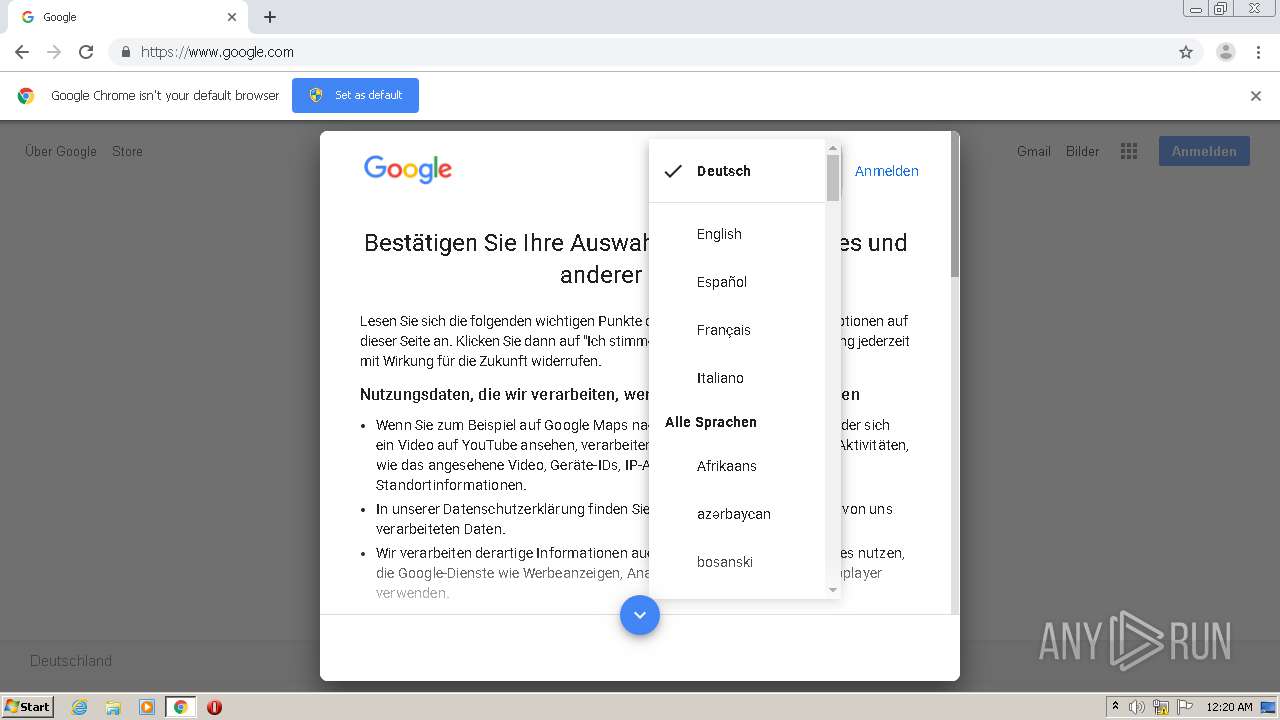Pick Italiano from the language list
The width and height of the screenshot is (1280, 720).
[x=737, y=378]
